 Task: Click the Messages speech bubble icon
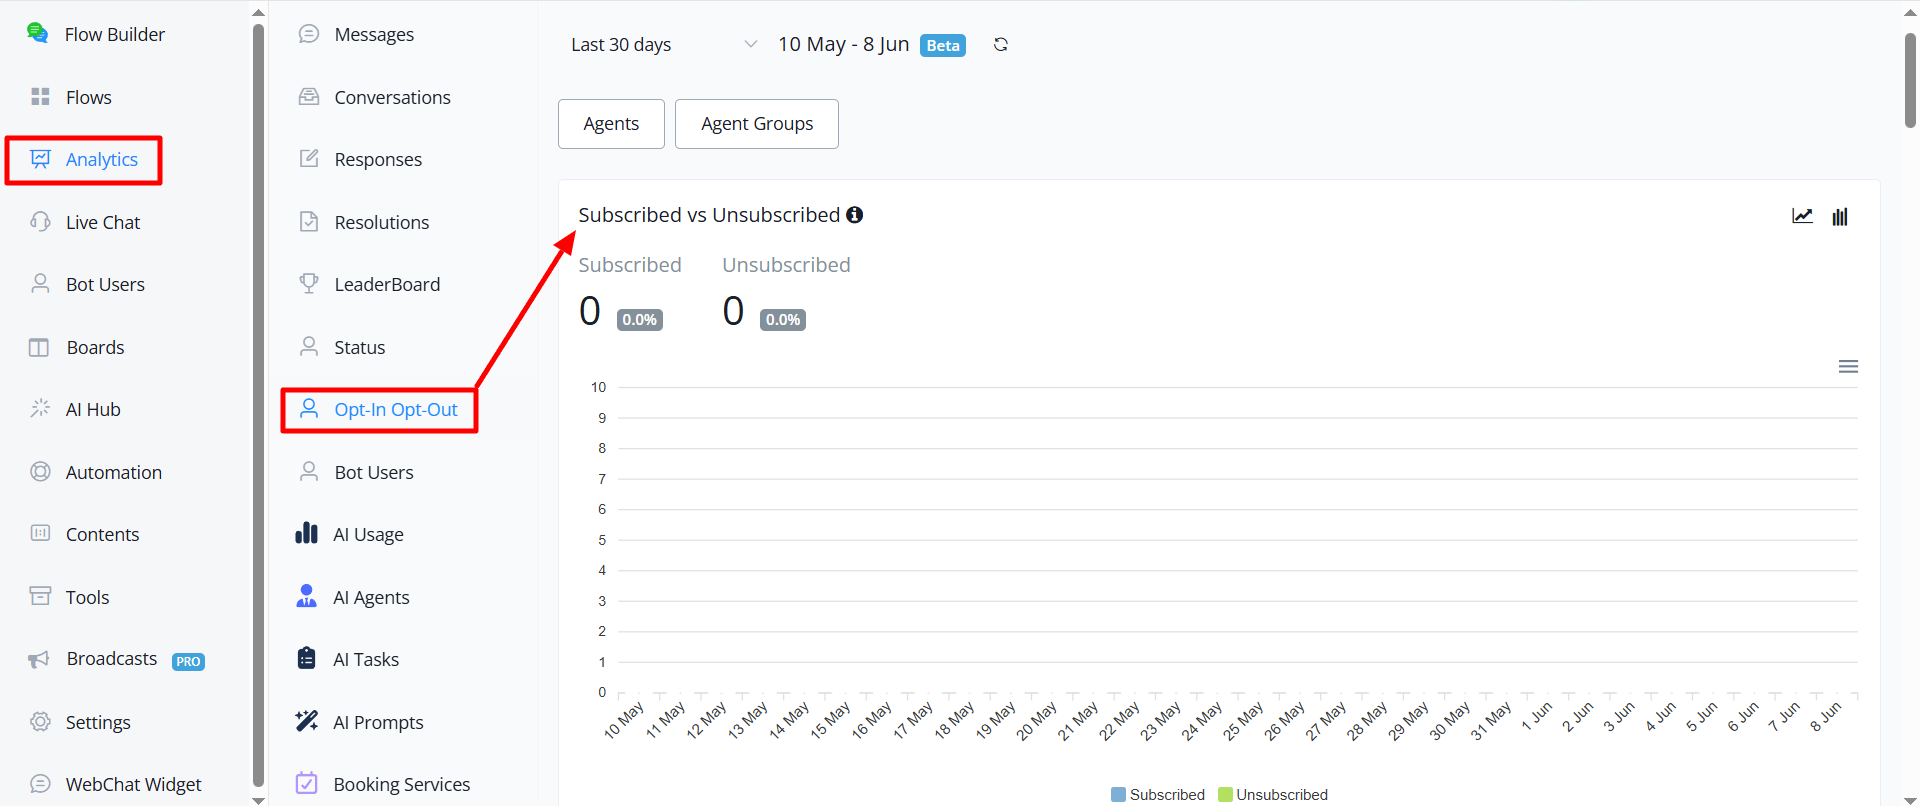point(309,33)
